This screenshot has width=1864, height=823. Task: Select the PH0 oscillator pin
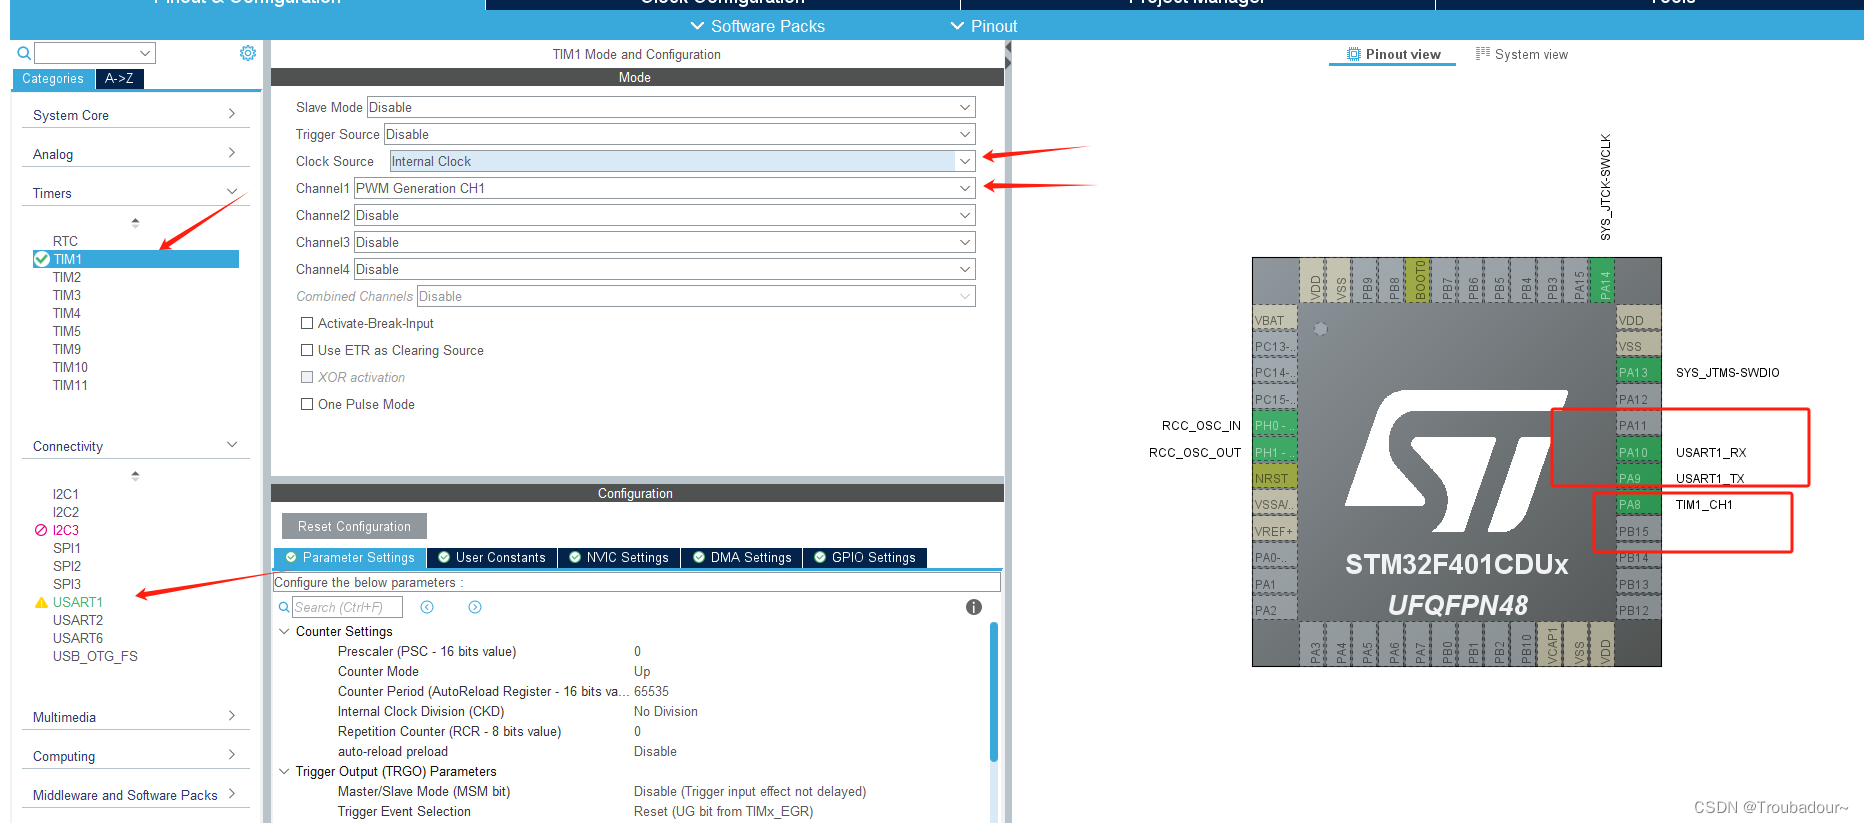[x=1275, y=426]
